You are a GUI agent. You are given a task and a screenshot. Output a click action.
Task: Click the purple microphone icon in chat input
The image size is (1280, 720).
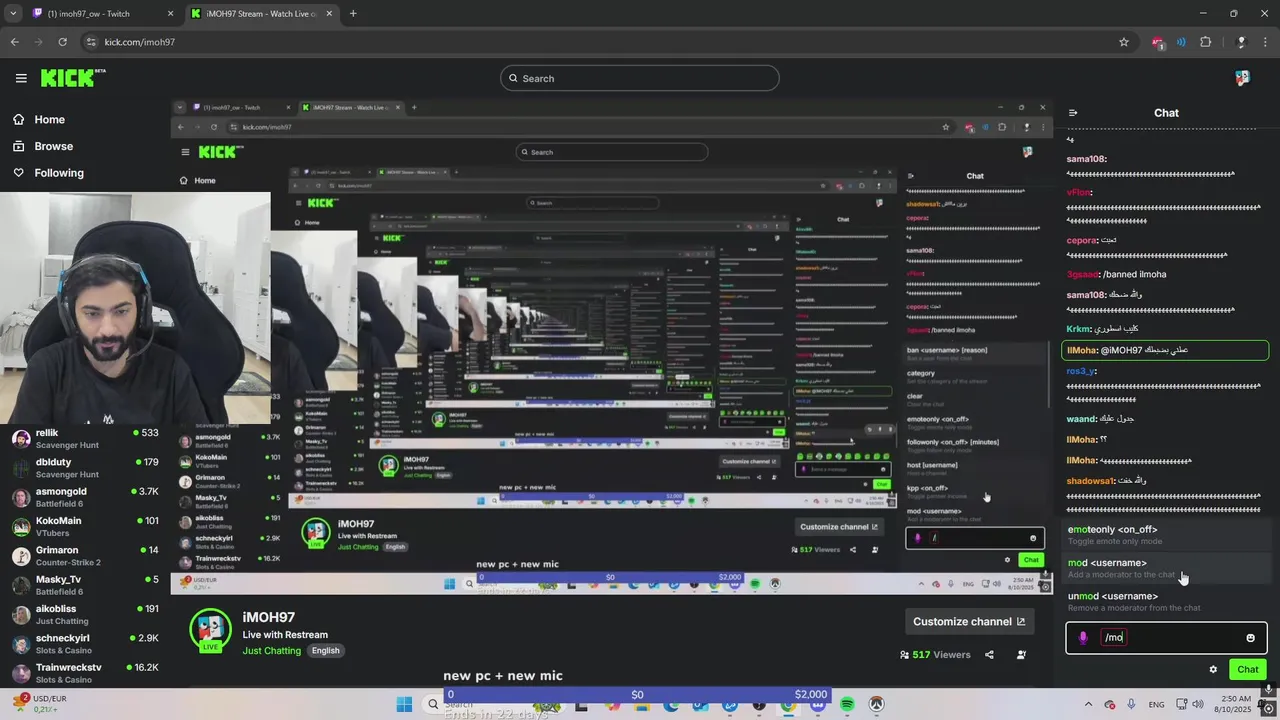[1083, 638]
